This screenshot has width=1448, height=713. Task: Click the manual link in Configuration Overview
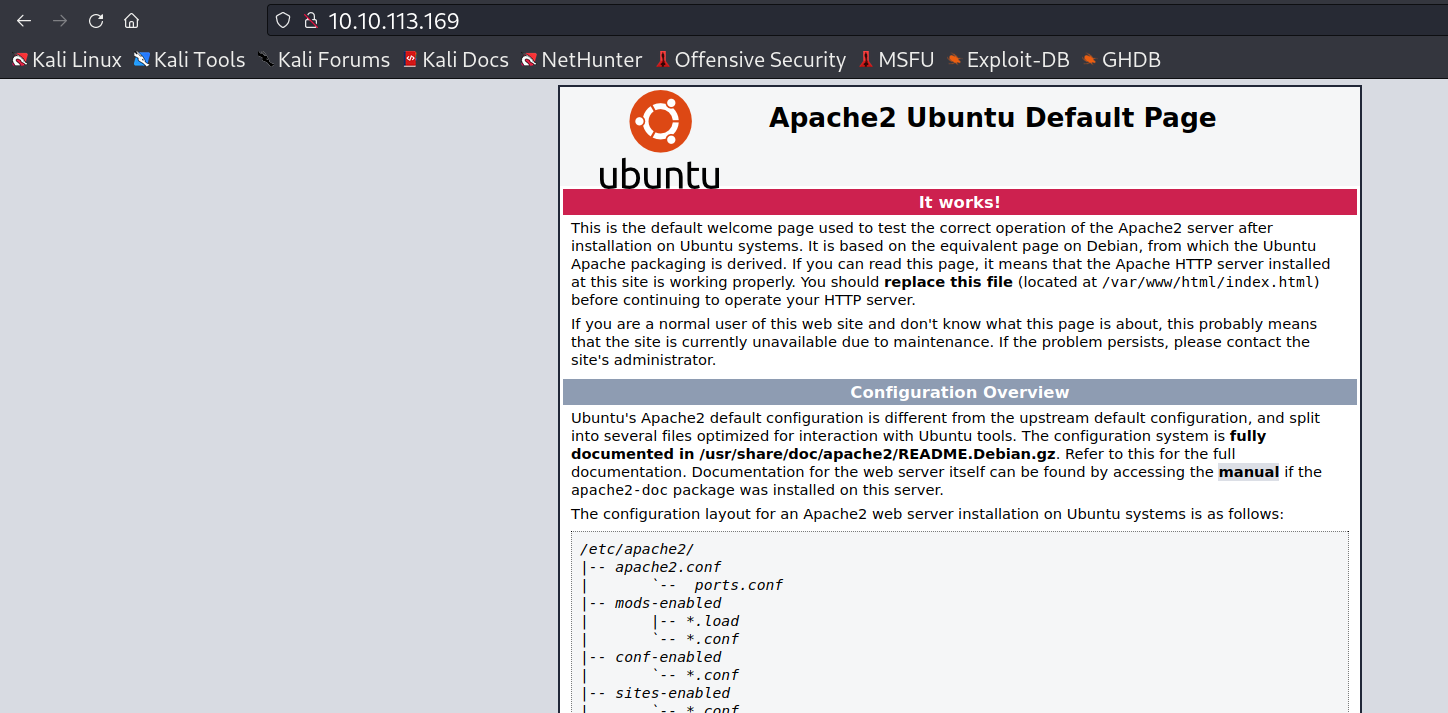(1248, 472)
